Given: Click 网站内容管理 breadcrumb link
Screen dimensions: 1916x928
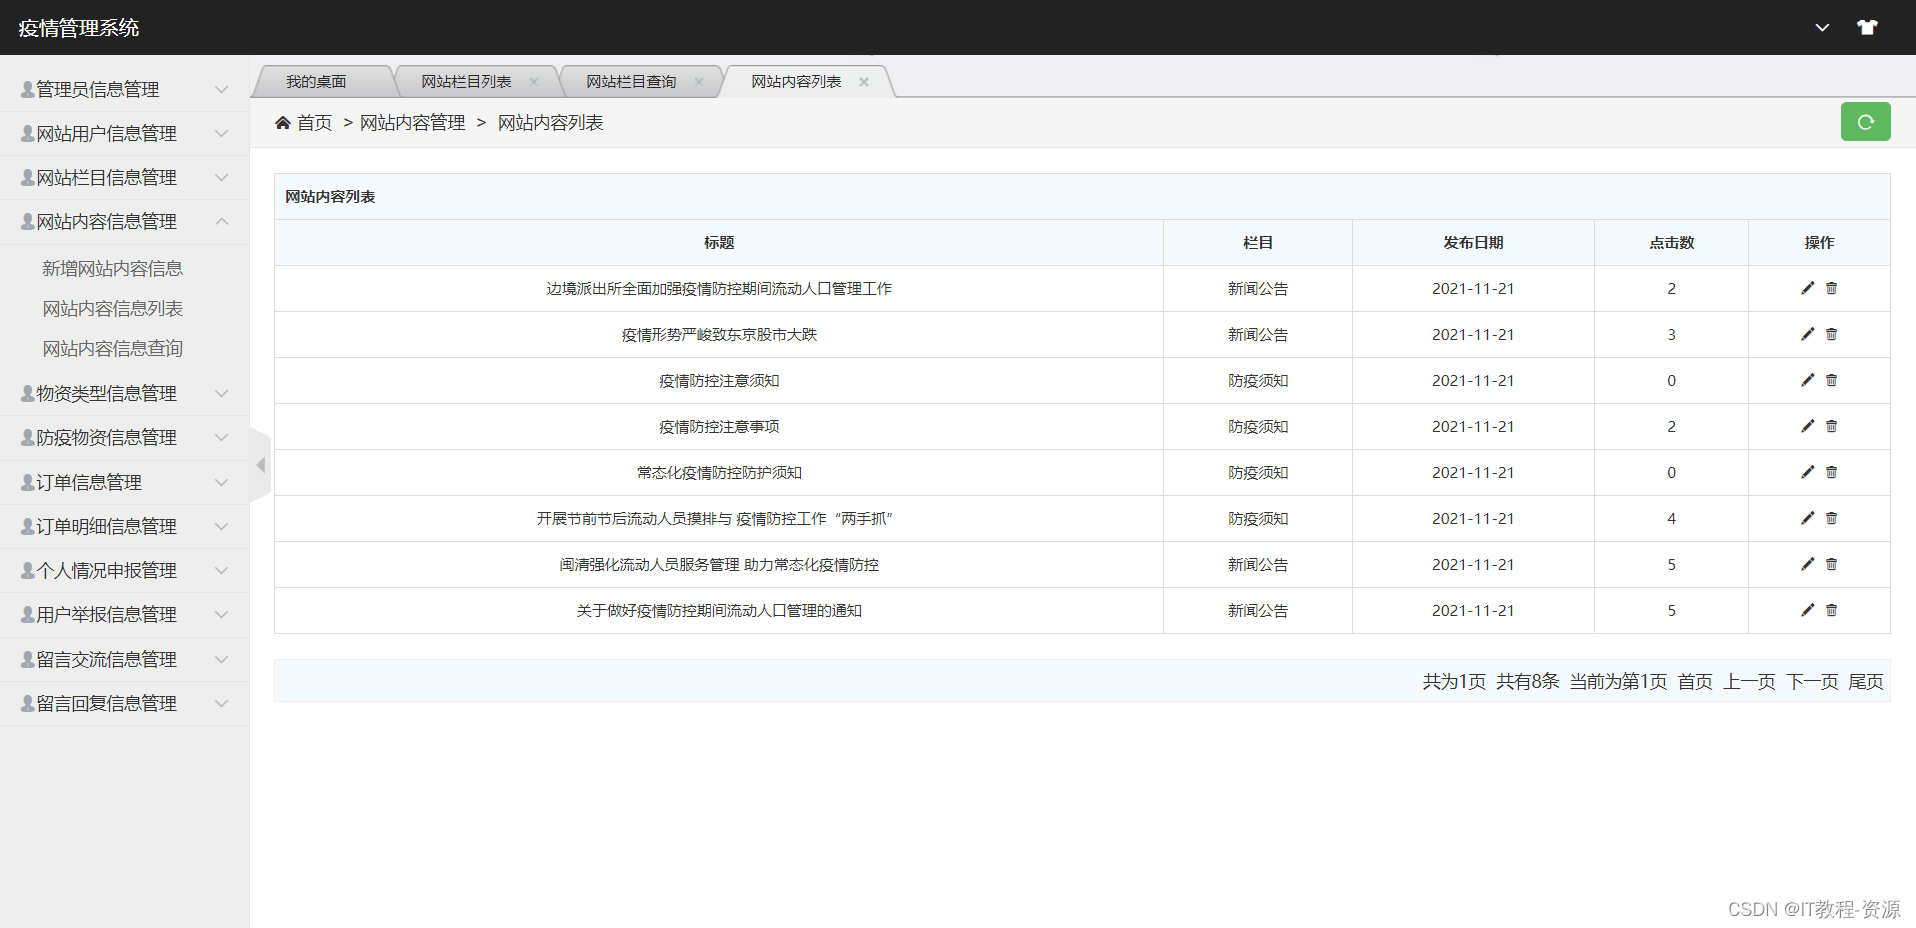Looking at the screenshot, I should (412, 123).
